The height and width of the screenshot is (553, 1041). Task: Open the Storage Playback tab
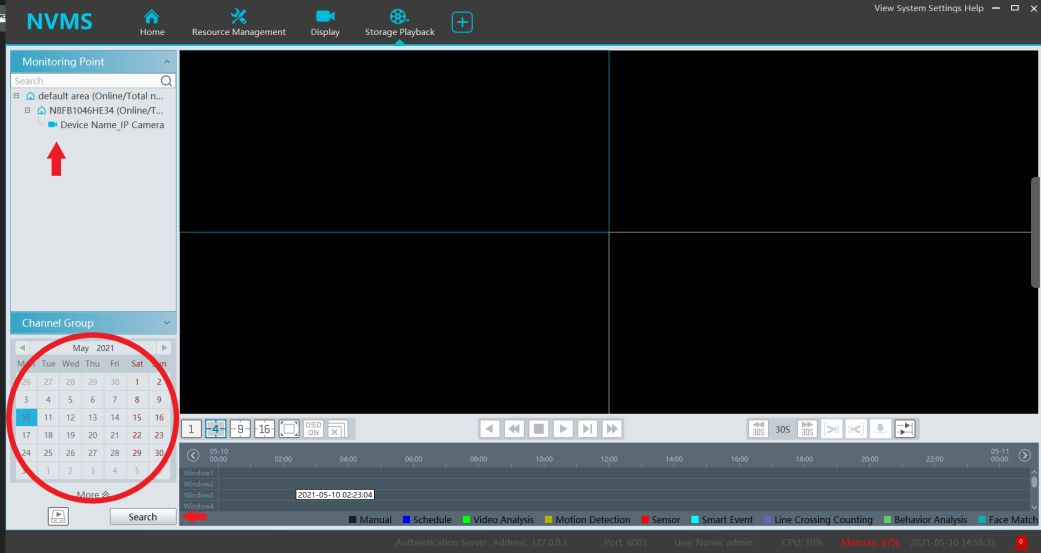399,22
